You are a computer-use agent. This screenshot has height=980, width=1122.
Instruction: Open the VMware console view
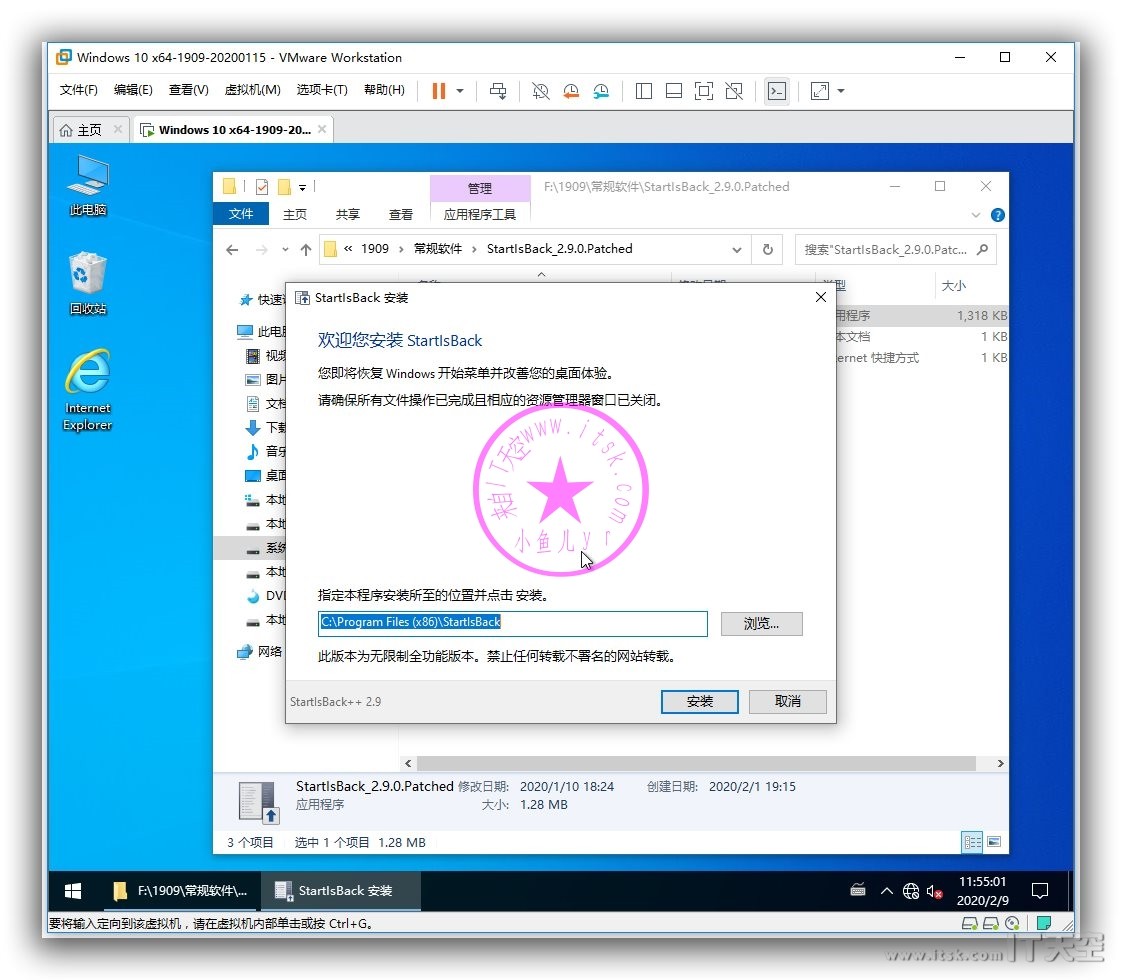777,91
